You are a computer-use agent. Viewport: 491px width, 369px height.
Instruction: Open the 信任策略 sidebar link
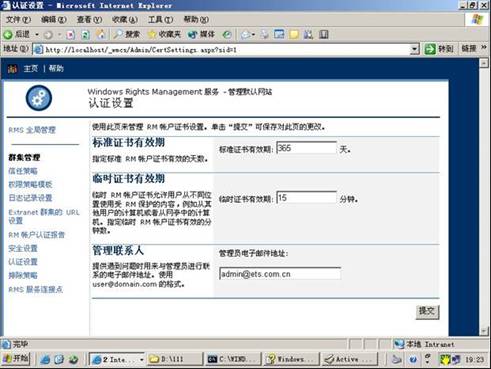point(23,171)
